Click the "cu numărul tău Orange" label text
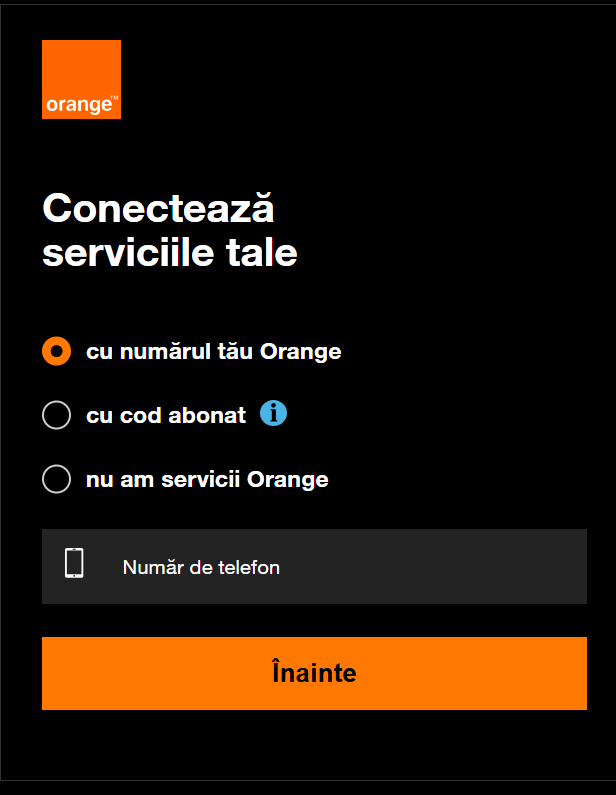 tap(214, 352)
